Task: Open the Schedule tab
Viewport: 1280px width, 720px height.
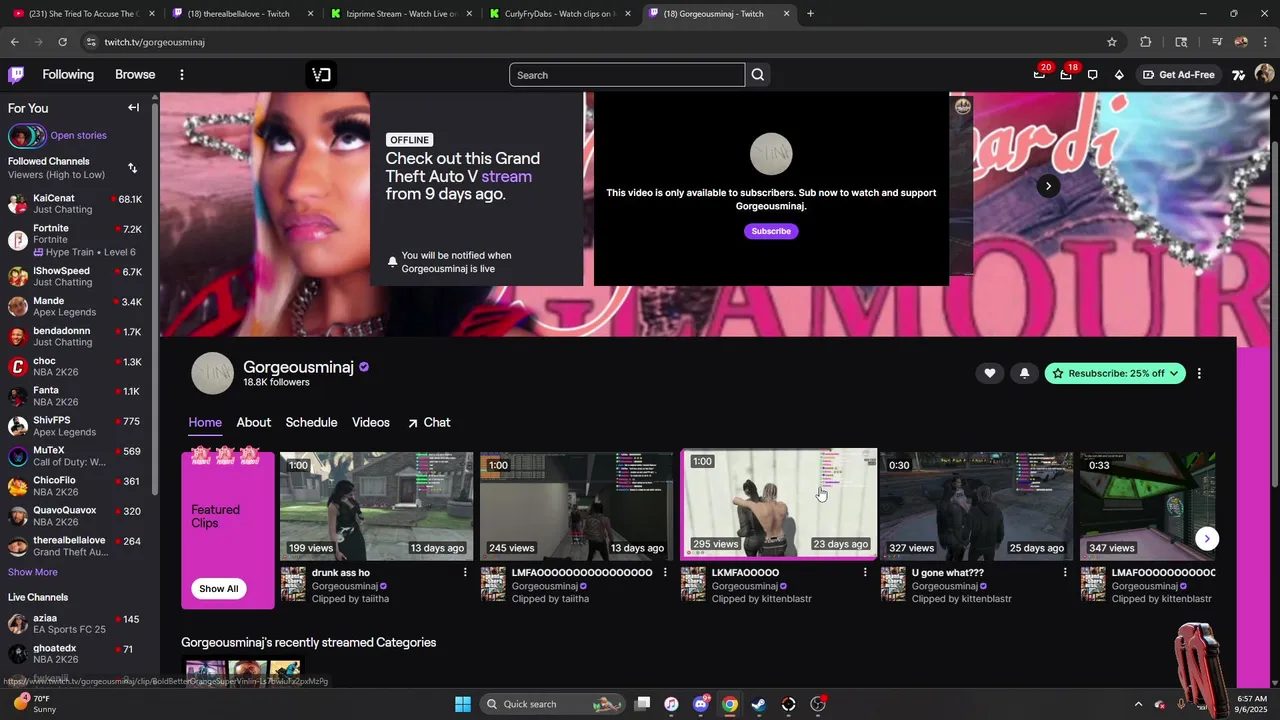Action: coord(311,422)
